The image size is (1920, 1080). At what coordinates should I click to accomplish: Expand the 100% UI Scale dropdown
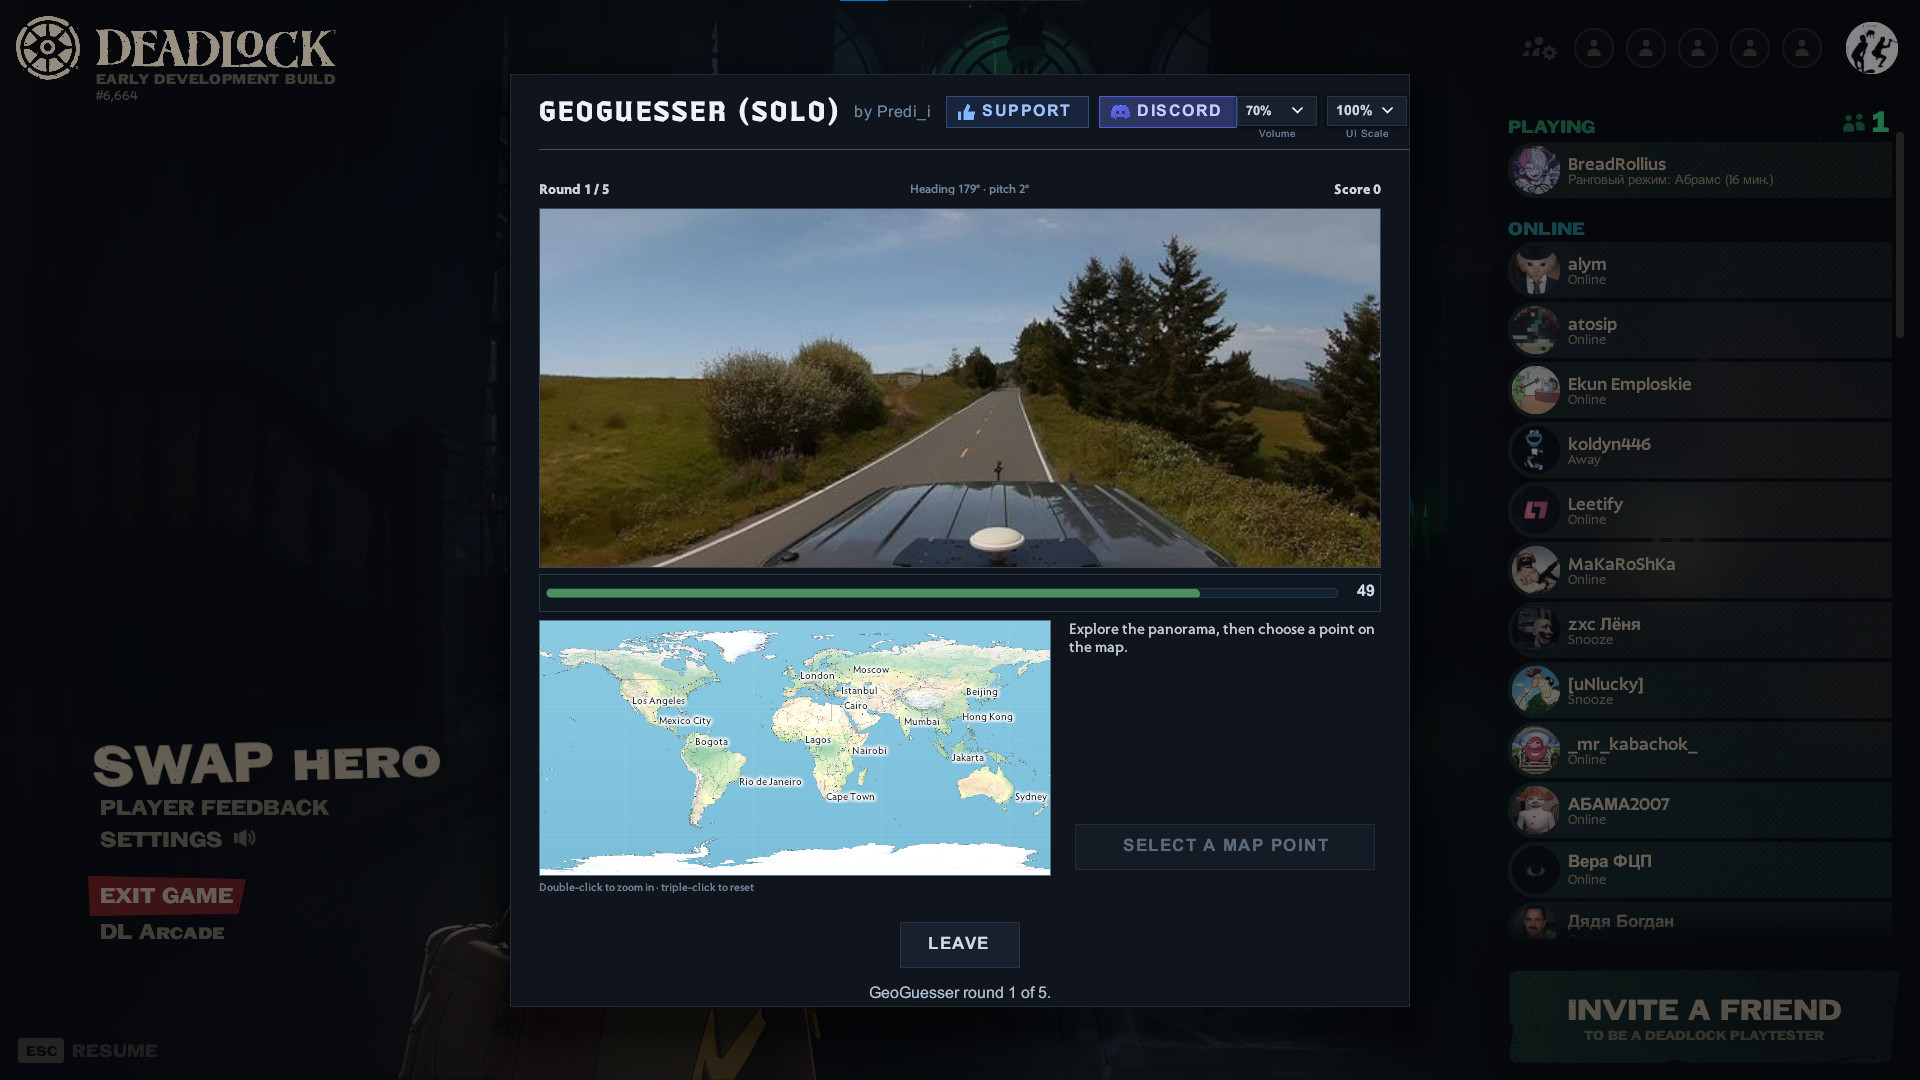1366,111
